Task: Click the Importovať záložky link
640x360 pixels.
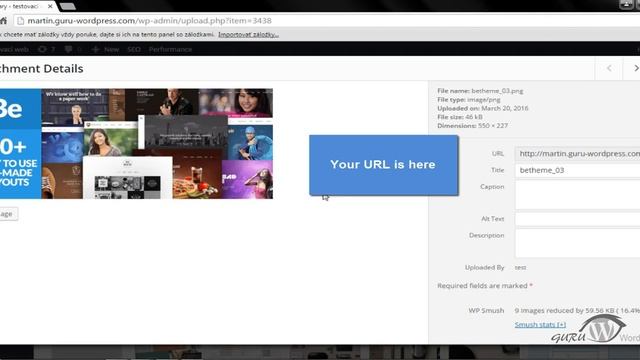Action: click(248, 35)
